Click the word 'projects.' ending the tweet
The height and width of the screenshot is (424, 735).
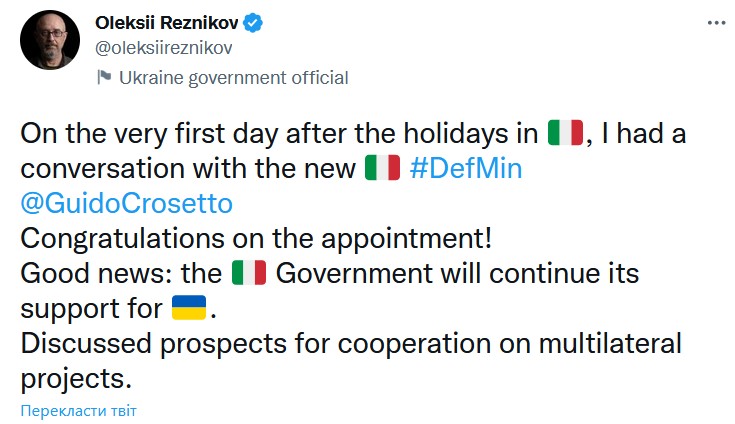pos(76,379)
